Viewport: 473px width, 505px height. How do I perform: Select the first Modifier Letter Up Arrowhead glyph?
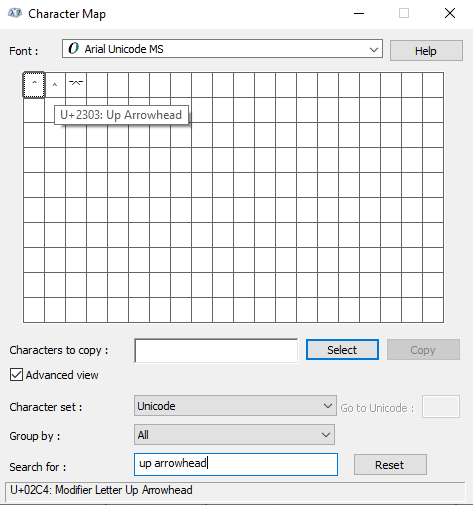[34, 85]
